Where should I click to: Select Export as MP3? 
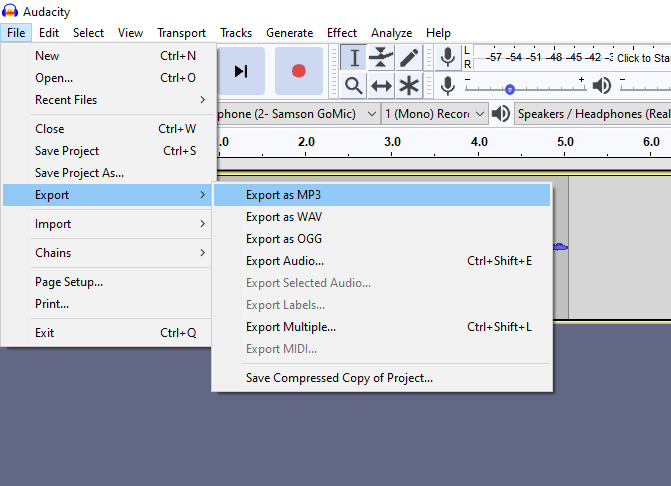[x=382, y=195]
